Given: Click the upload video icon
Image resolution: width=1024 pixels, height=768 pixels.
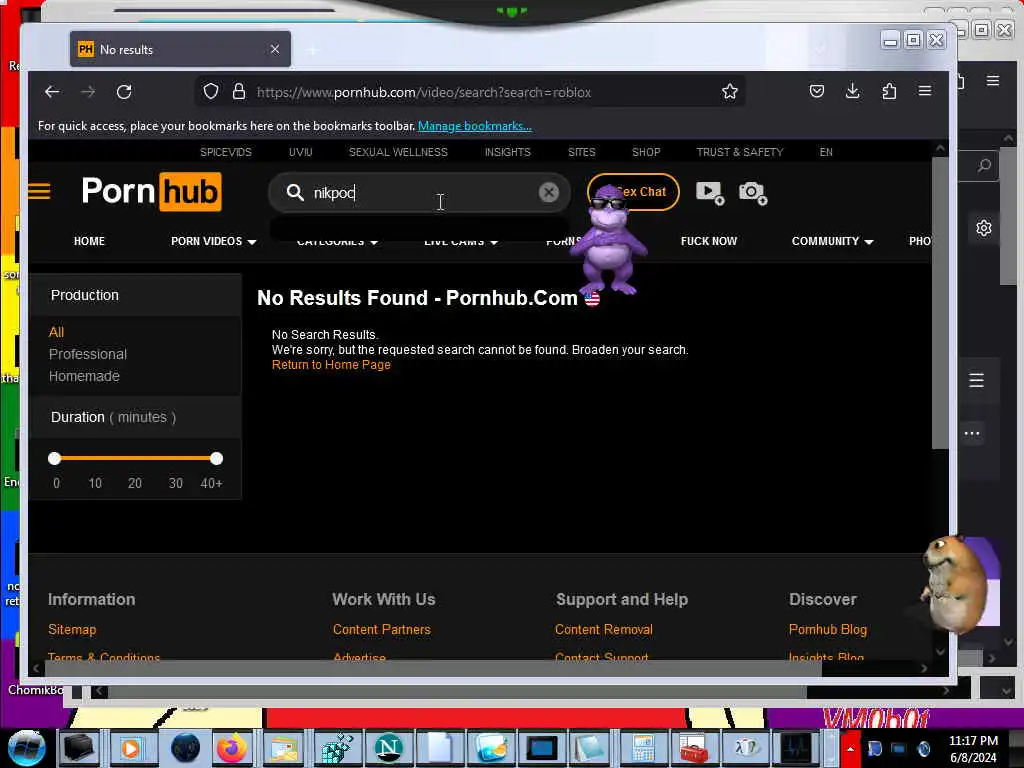Looking at the screenshot, I should coord(710,193).
